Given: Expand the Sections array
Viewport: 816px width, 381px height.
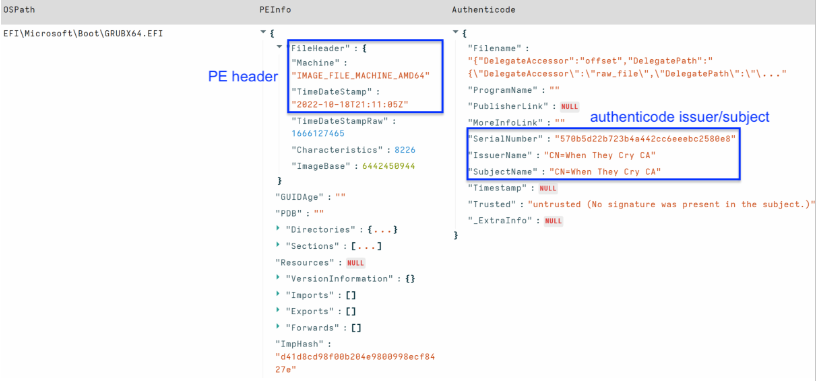Looking at the screenshot, I should [279, 246].
